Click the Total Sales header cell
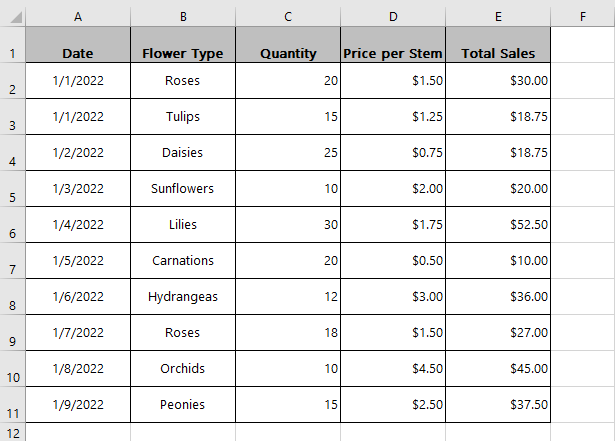The height and width of the screenshot is (441, 615). 498,45
